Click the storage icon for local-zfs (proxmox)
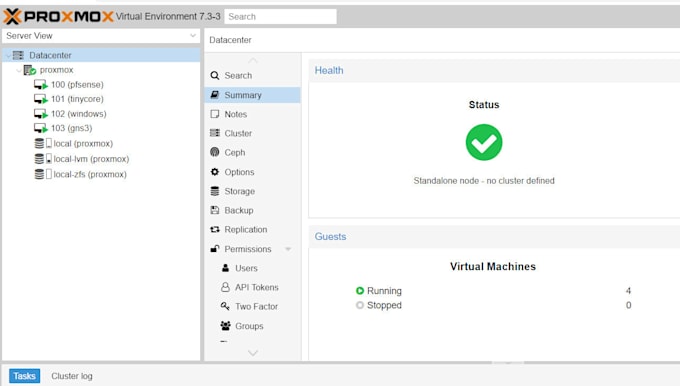Viewport: 680px width, 386px height. pos(43,174)
